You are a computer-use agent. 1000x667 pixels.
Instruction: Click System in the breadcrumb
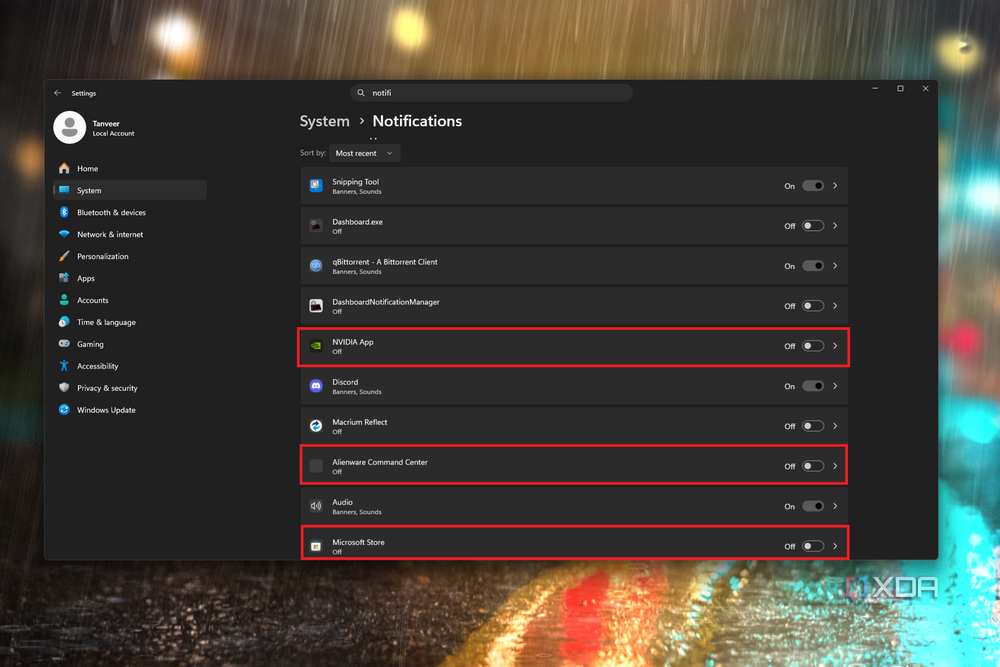click(x=325, y=121)
